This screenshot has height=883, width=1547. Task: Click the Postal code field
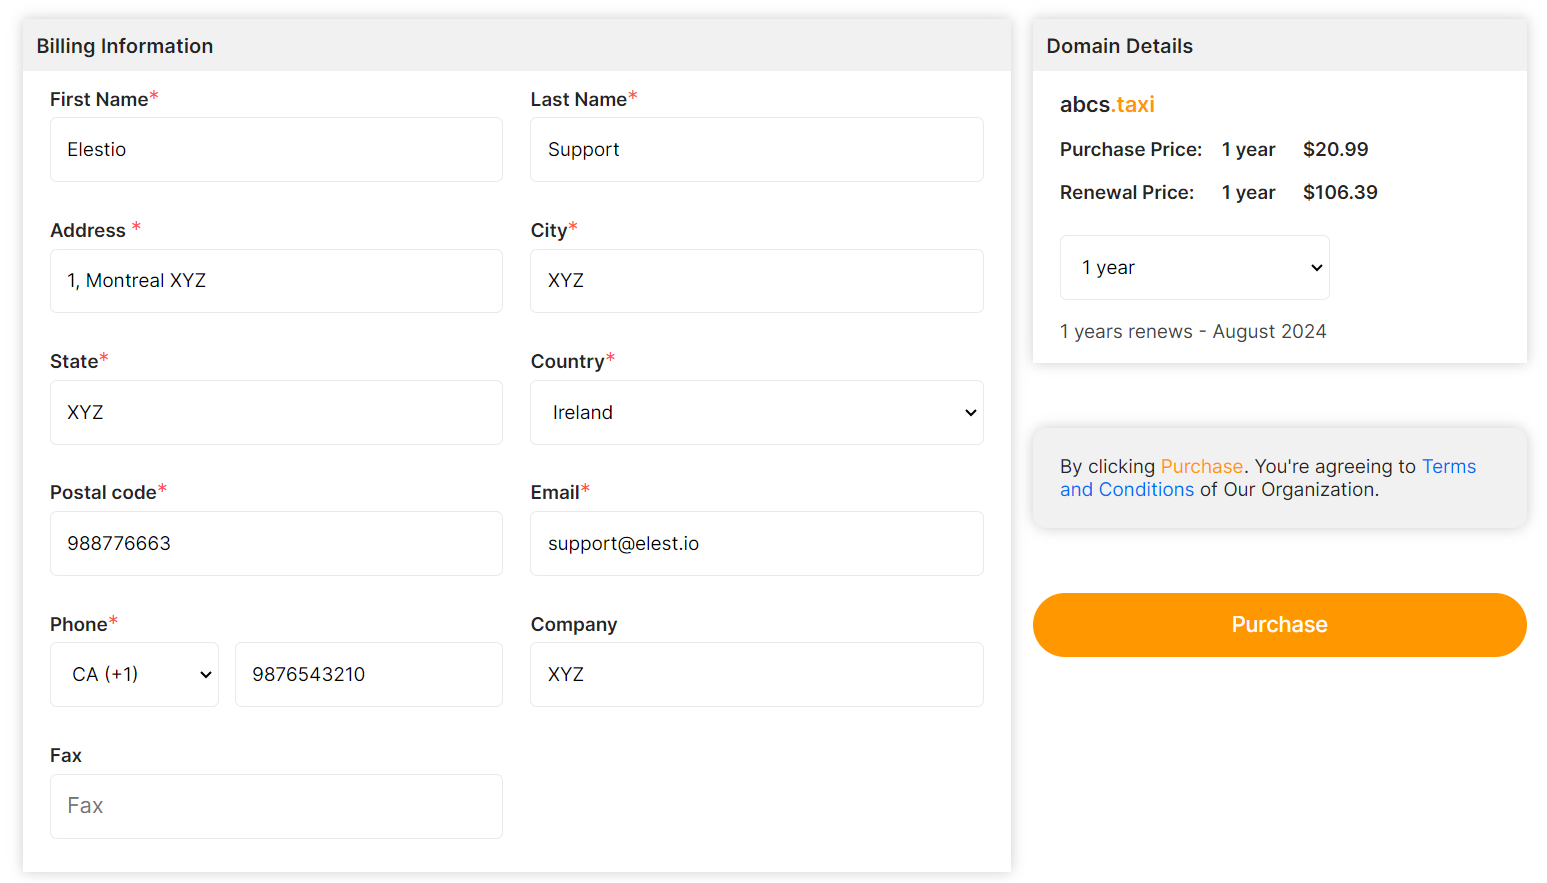[x=276, y=543]
